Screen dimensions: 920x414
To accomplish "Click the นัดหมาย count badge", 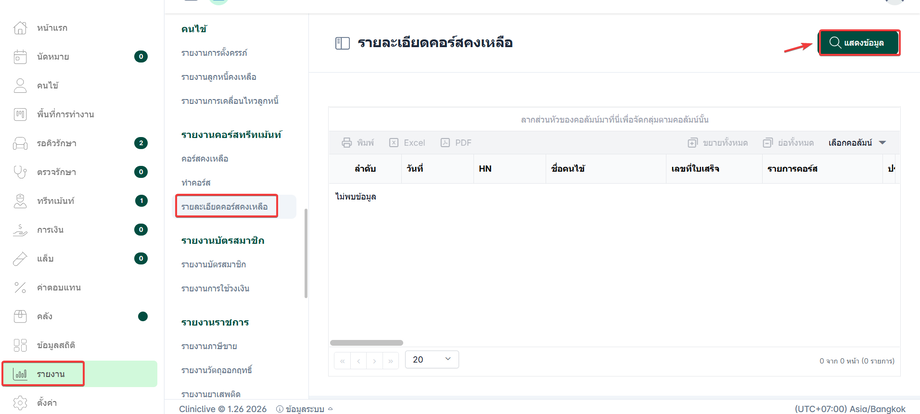I will pos(141,57).
